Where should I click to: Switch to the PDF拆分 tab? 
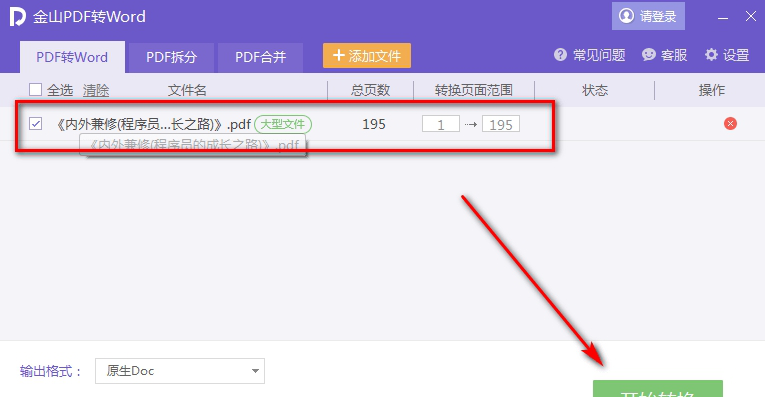coord(171,57)
